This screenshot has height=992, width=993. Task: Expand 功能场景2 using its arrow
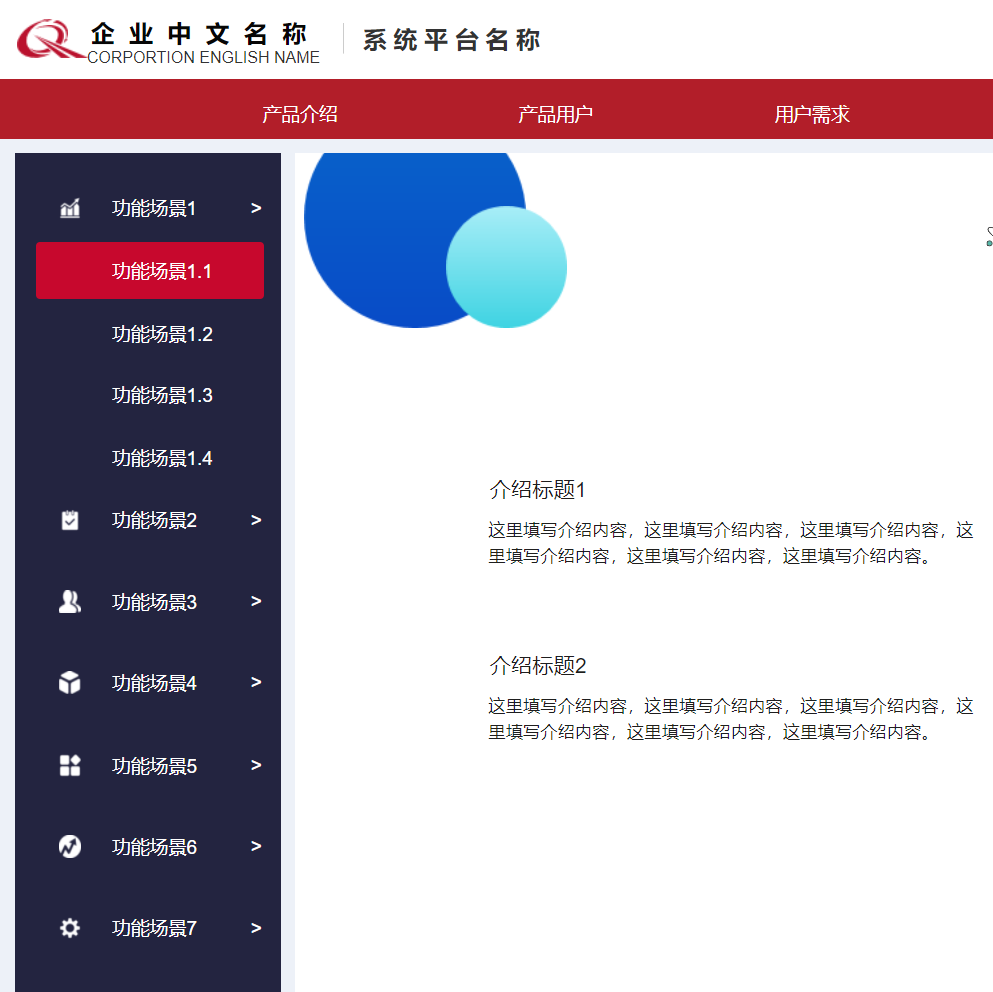(x=256, y=520)
